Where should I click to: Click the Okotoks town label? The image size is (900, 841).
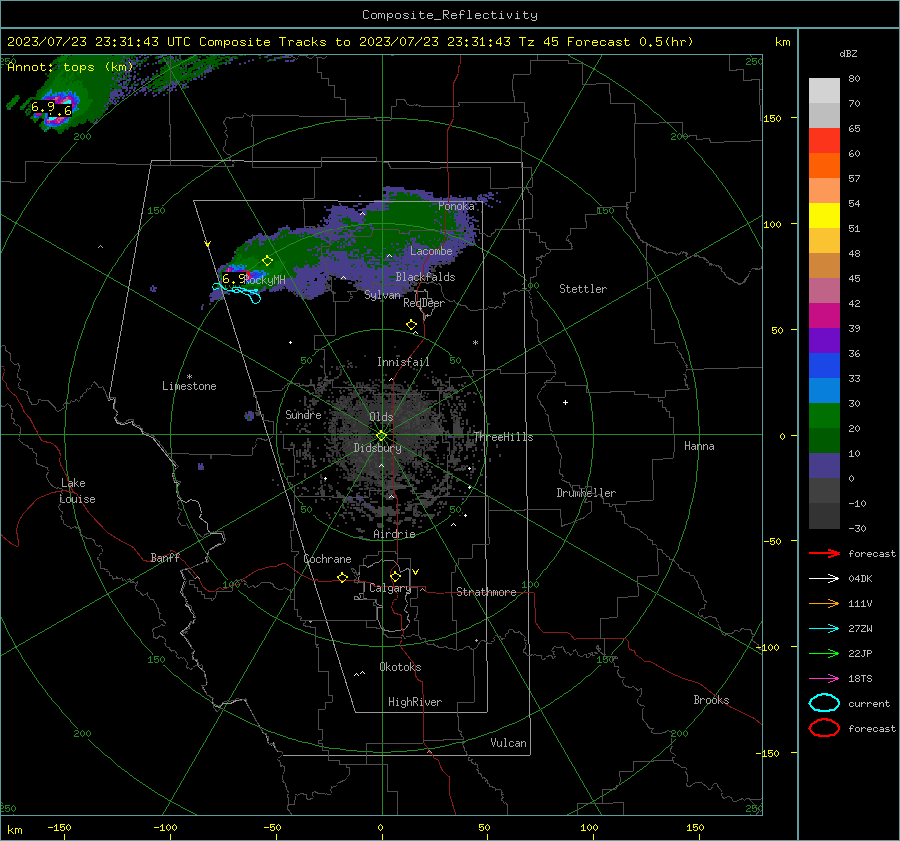400,667
